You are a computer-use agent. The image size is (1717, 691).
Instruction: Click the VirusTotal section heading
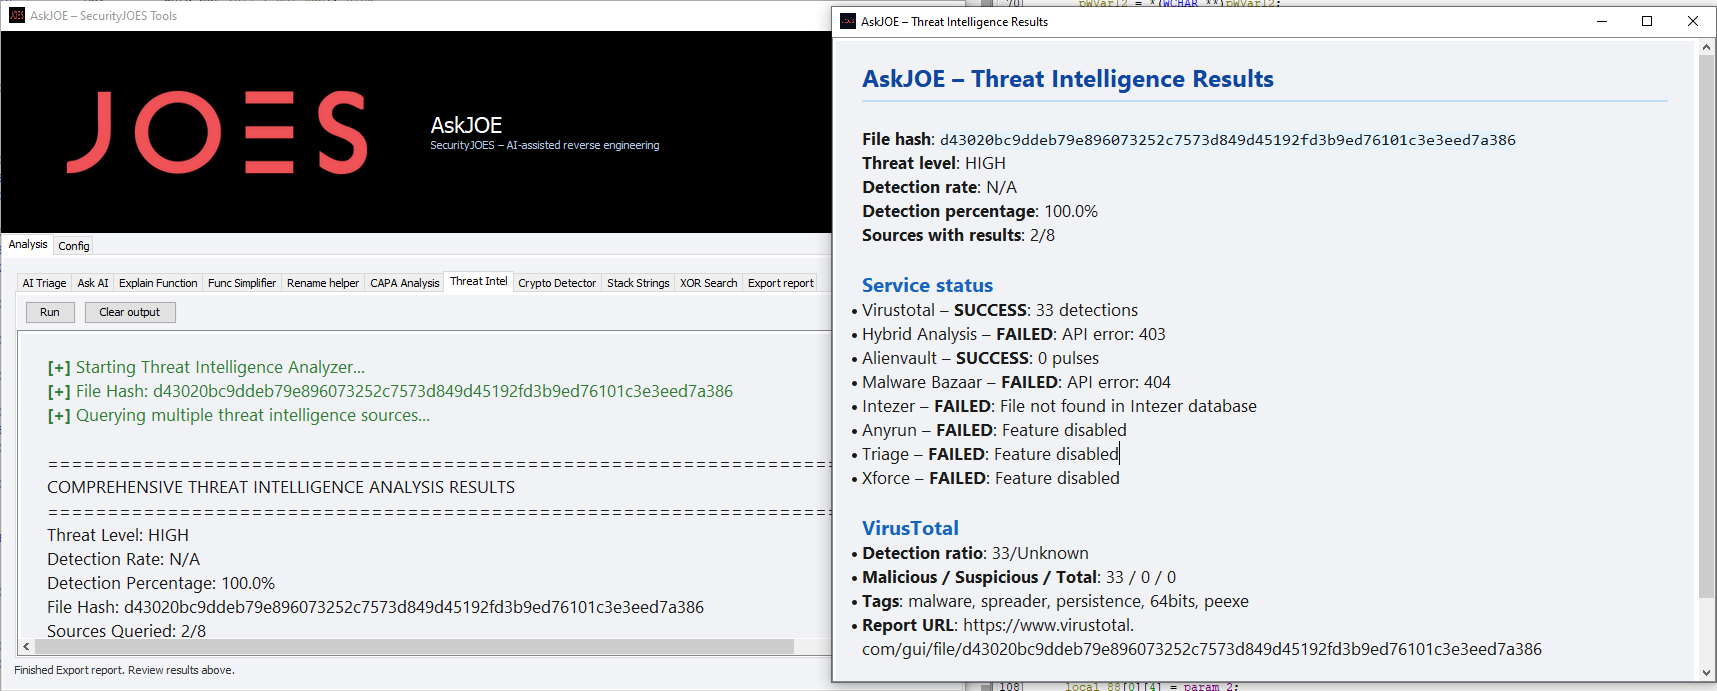(x=910, y=528)
